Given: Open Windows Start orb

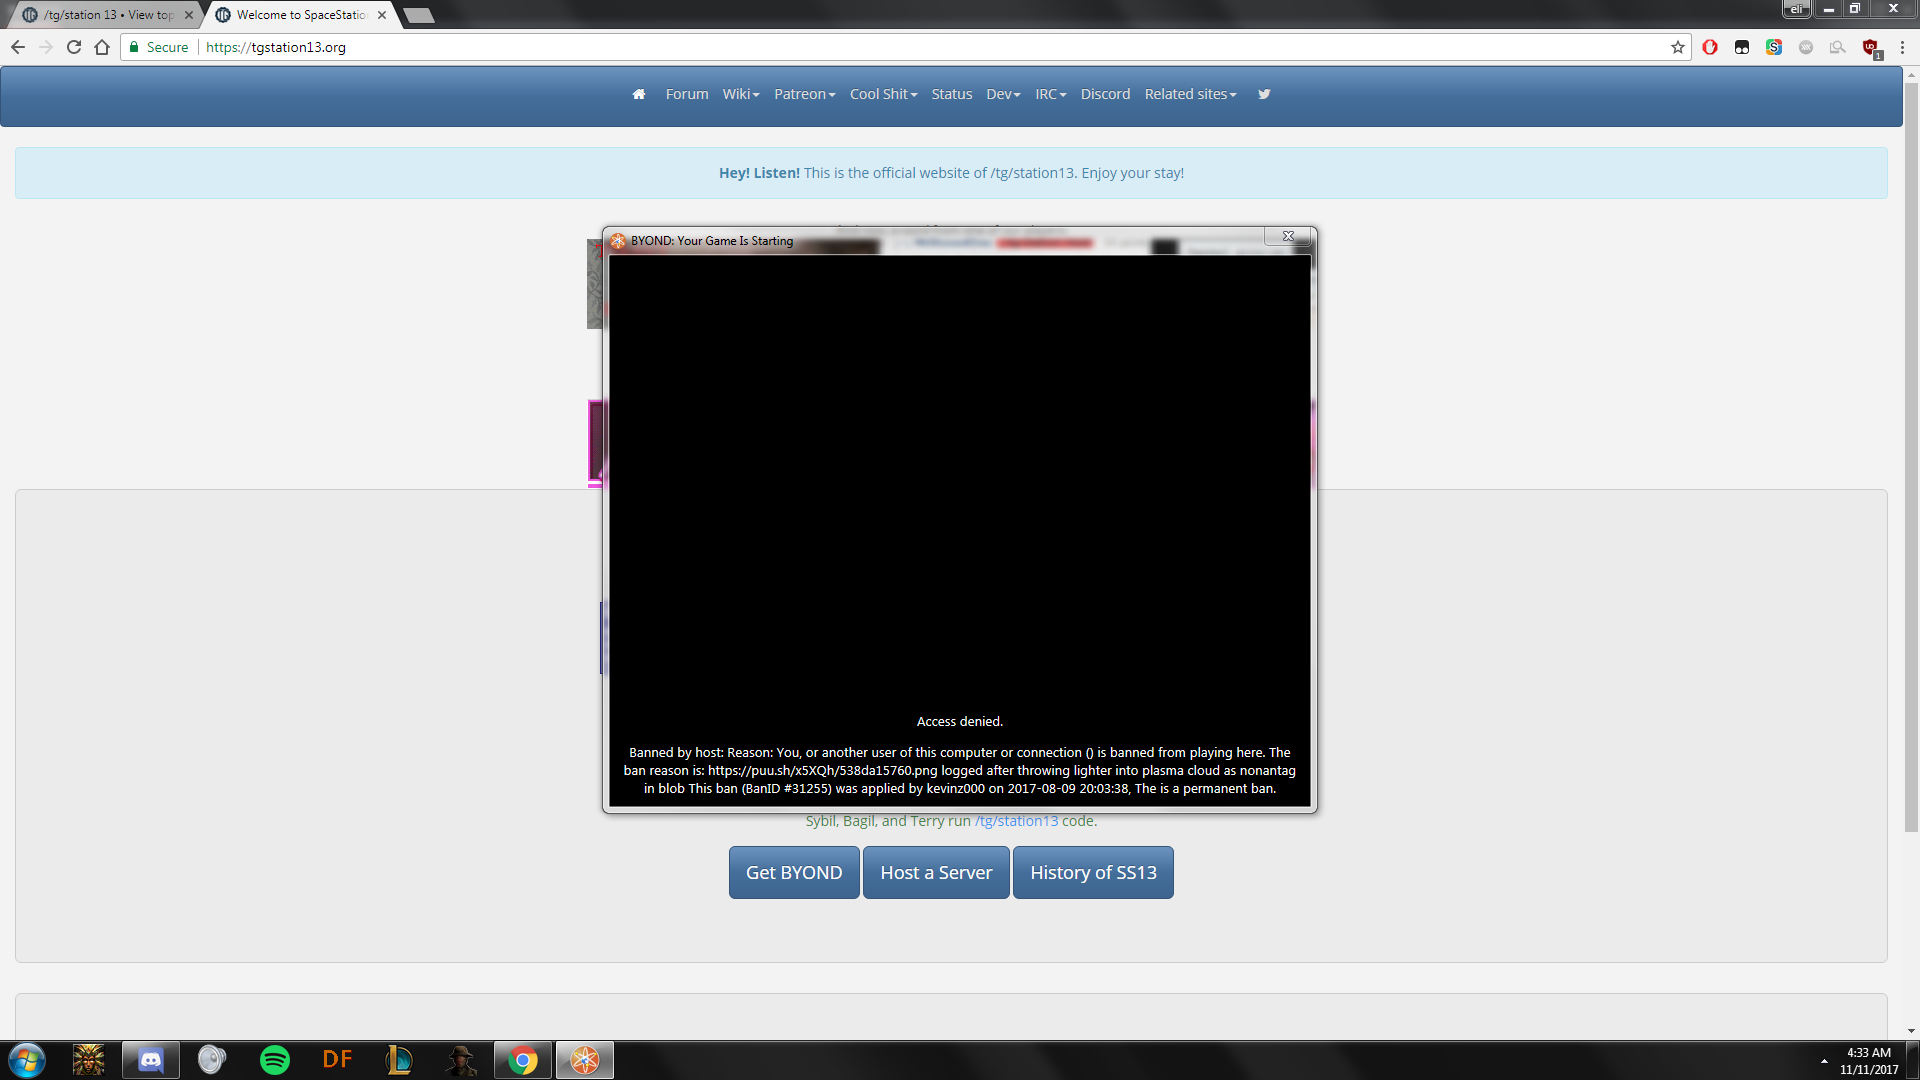Looking at the screenshot, I should coord(27,1060).
